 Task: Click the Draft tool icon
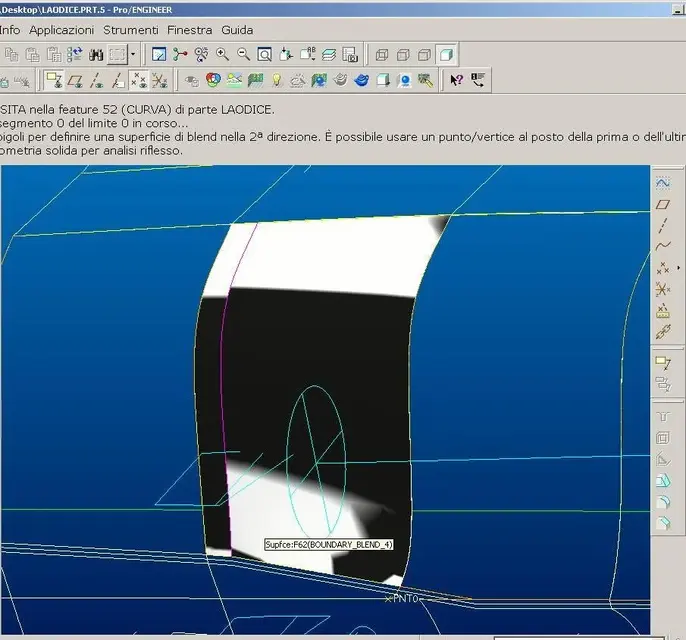[x=663, y=459]
